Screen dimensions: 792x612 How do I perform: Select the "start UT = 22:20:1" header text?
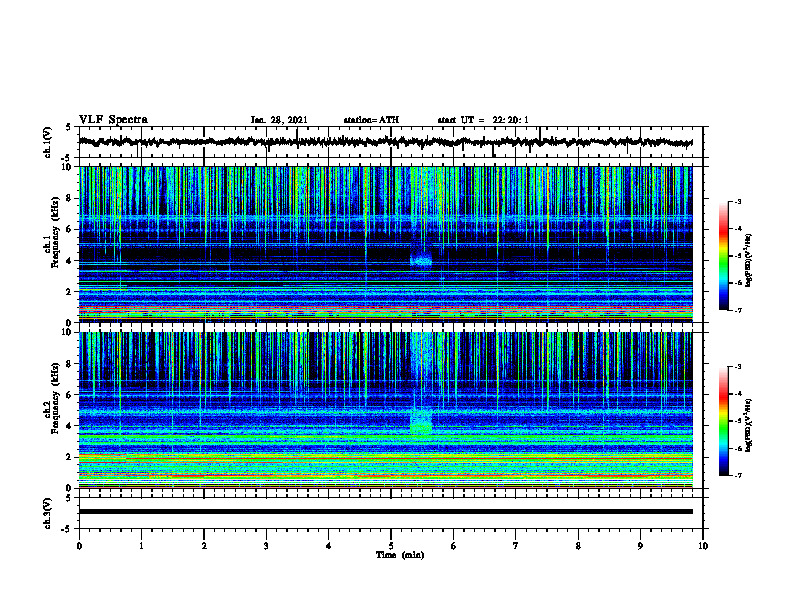(x=483, y=120)
